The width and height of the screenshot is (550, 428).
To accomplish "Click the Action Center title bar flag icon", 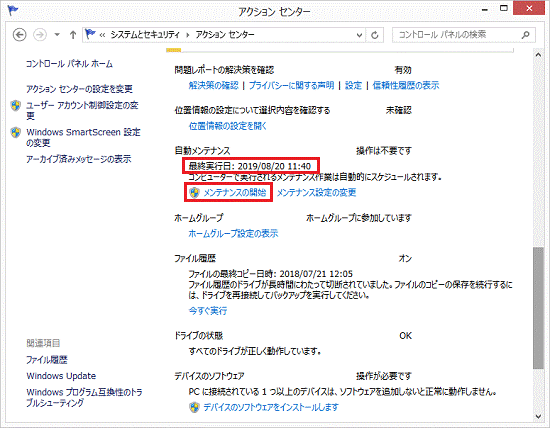I will tap(13, 10).
